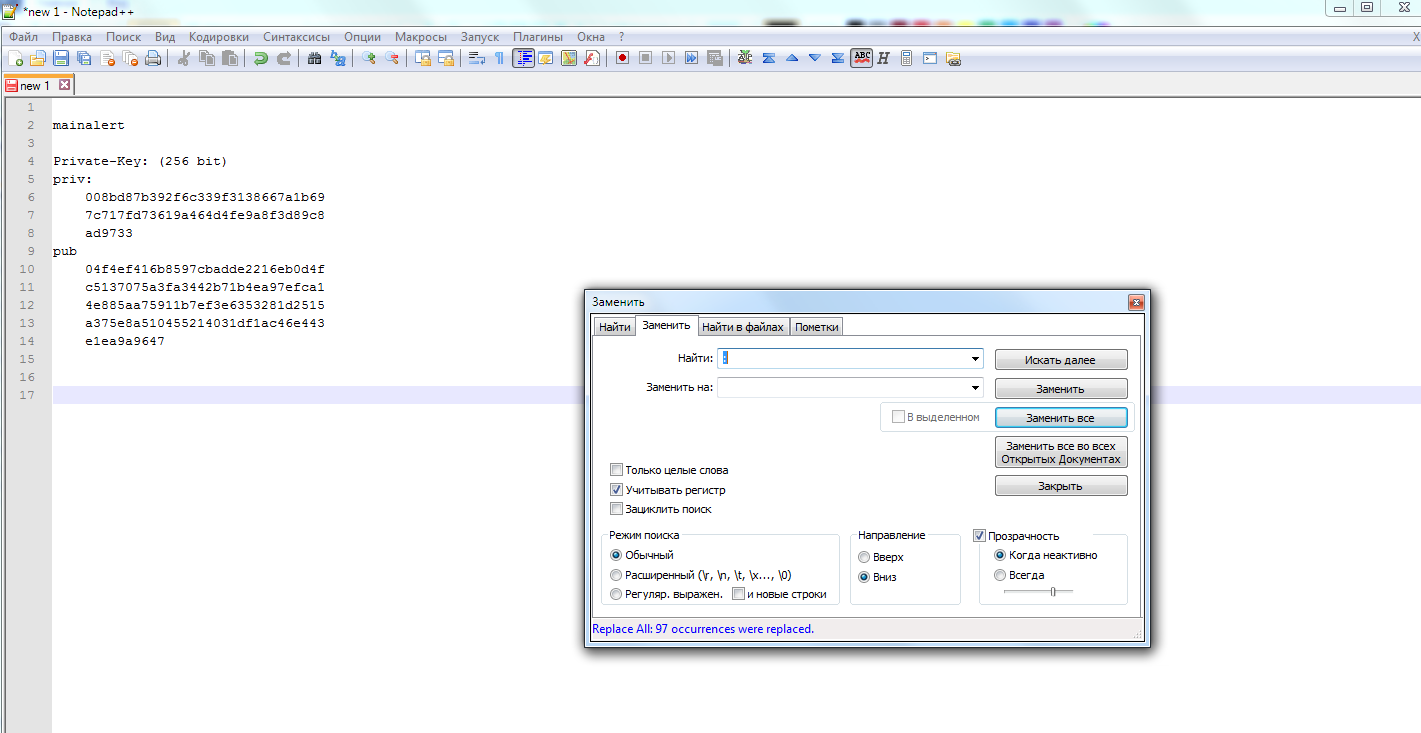This screenshot has height=733, width=1421.
Task: Open the Плагины menu
Action: point(538,37)
